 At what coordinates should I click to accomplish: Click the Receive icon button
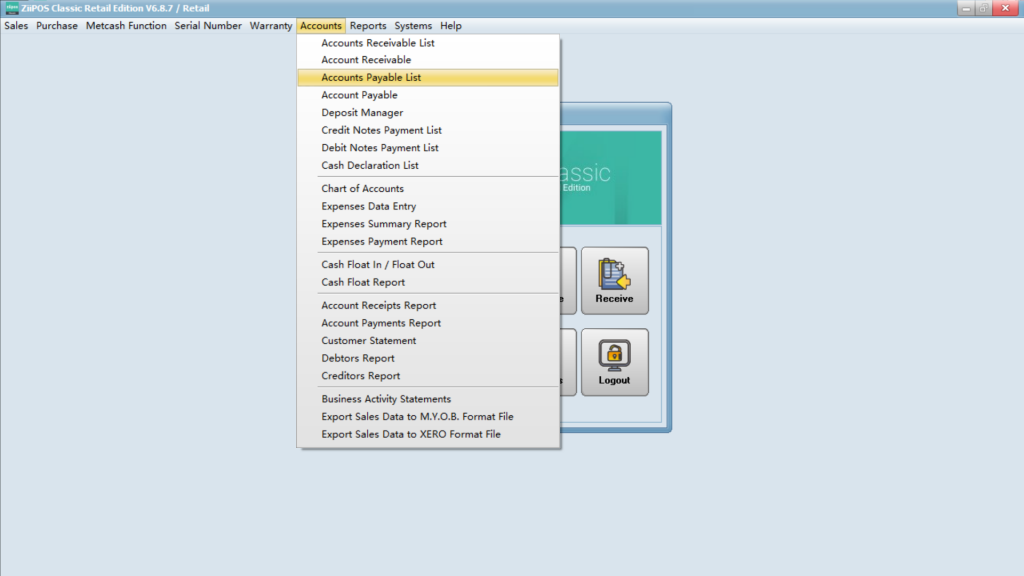pyautogui.click(x=614, y=280)
